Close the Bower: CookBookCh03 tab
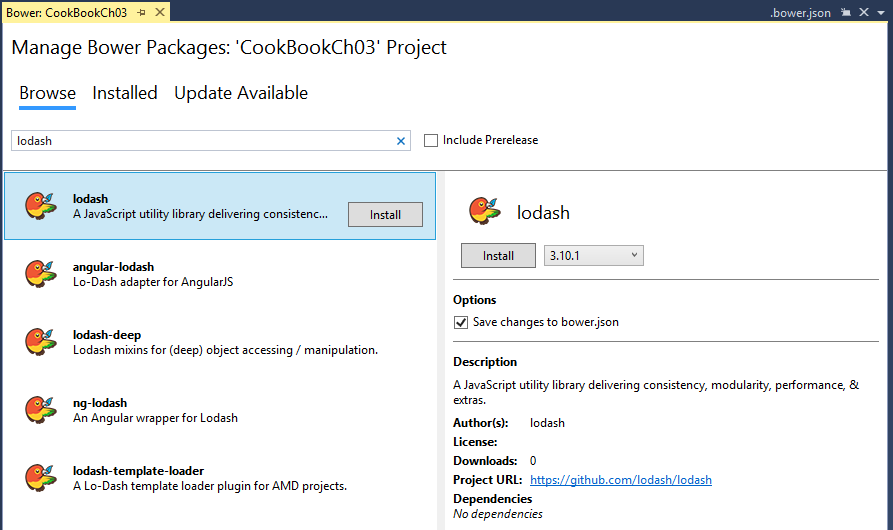 [x=158, y=13]
